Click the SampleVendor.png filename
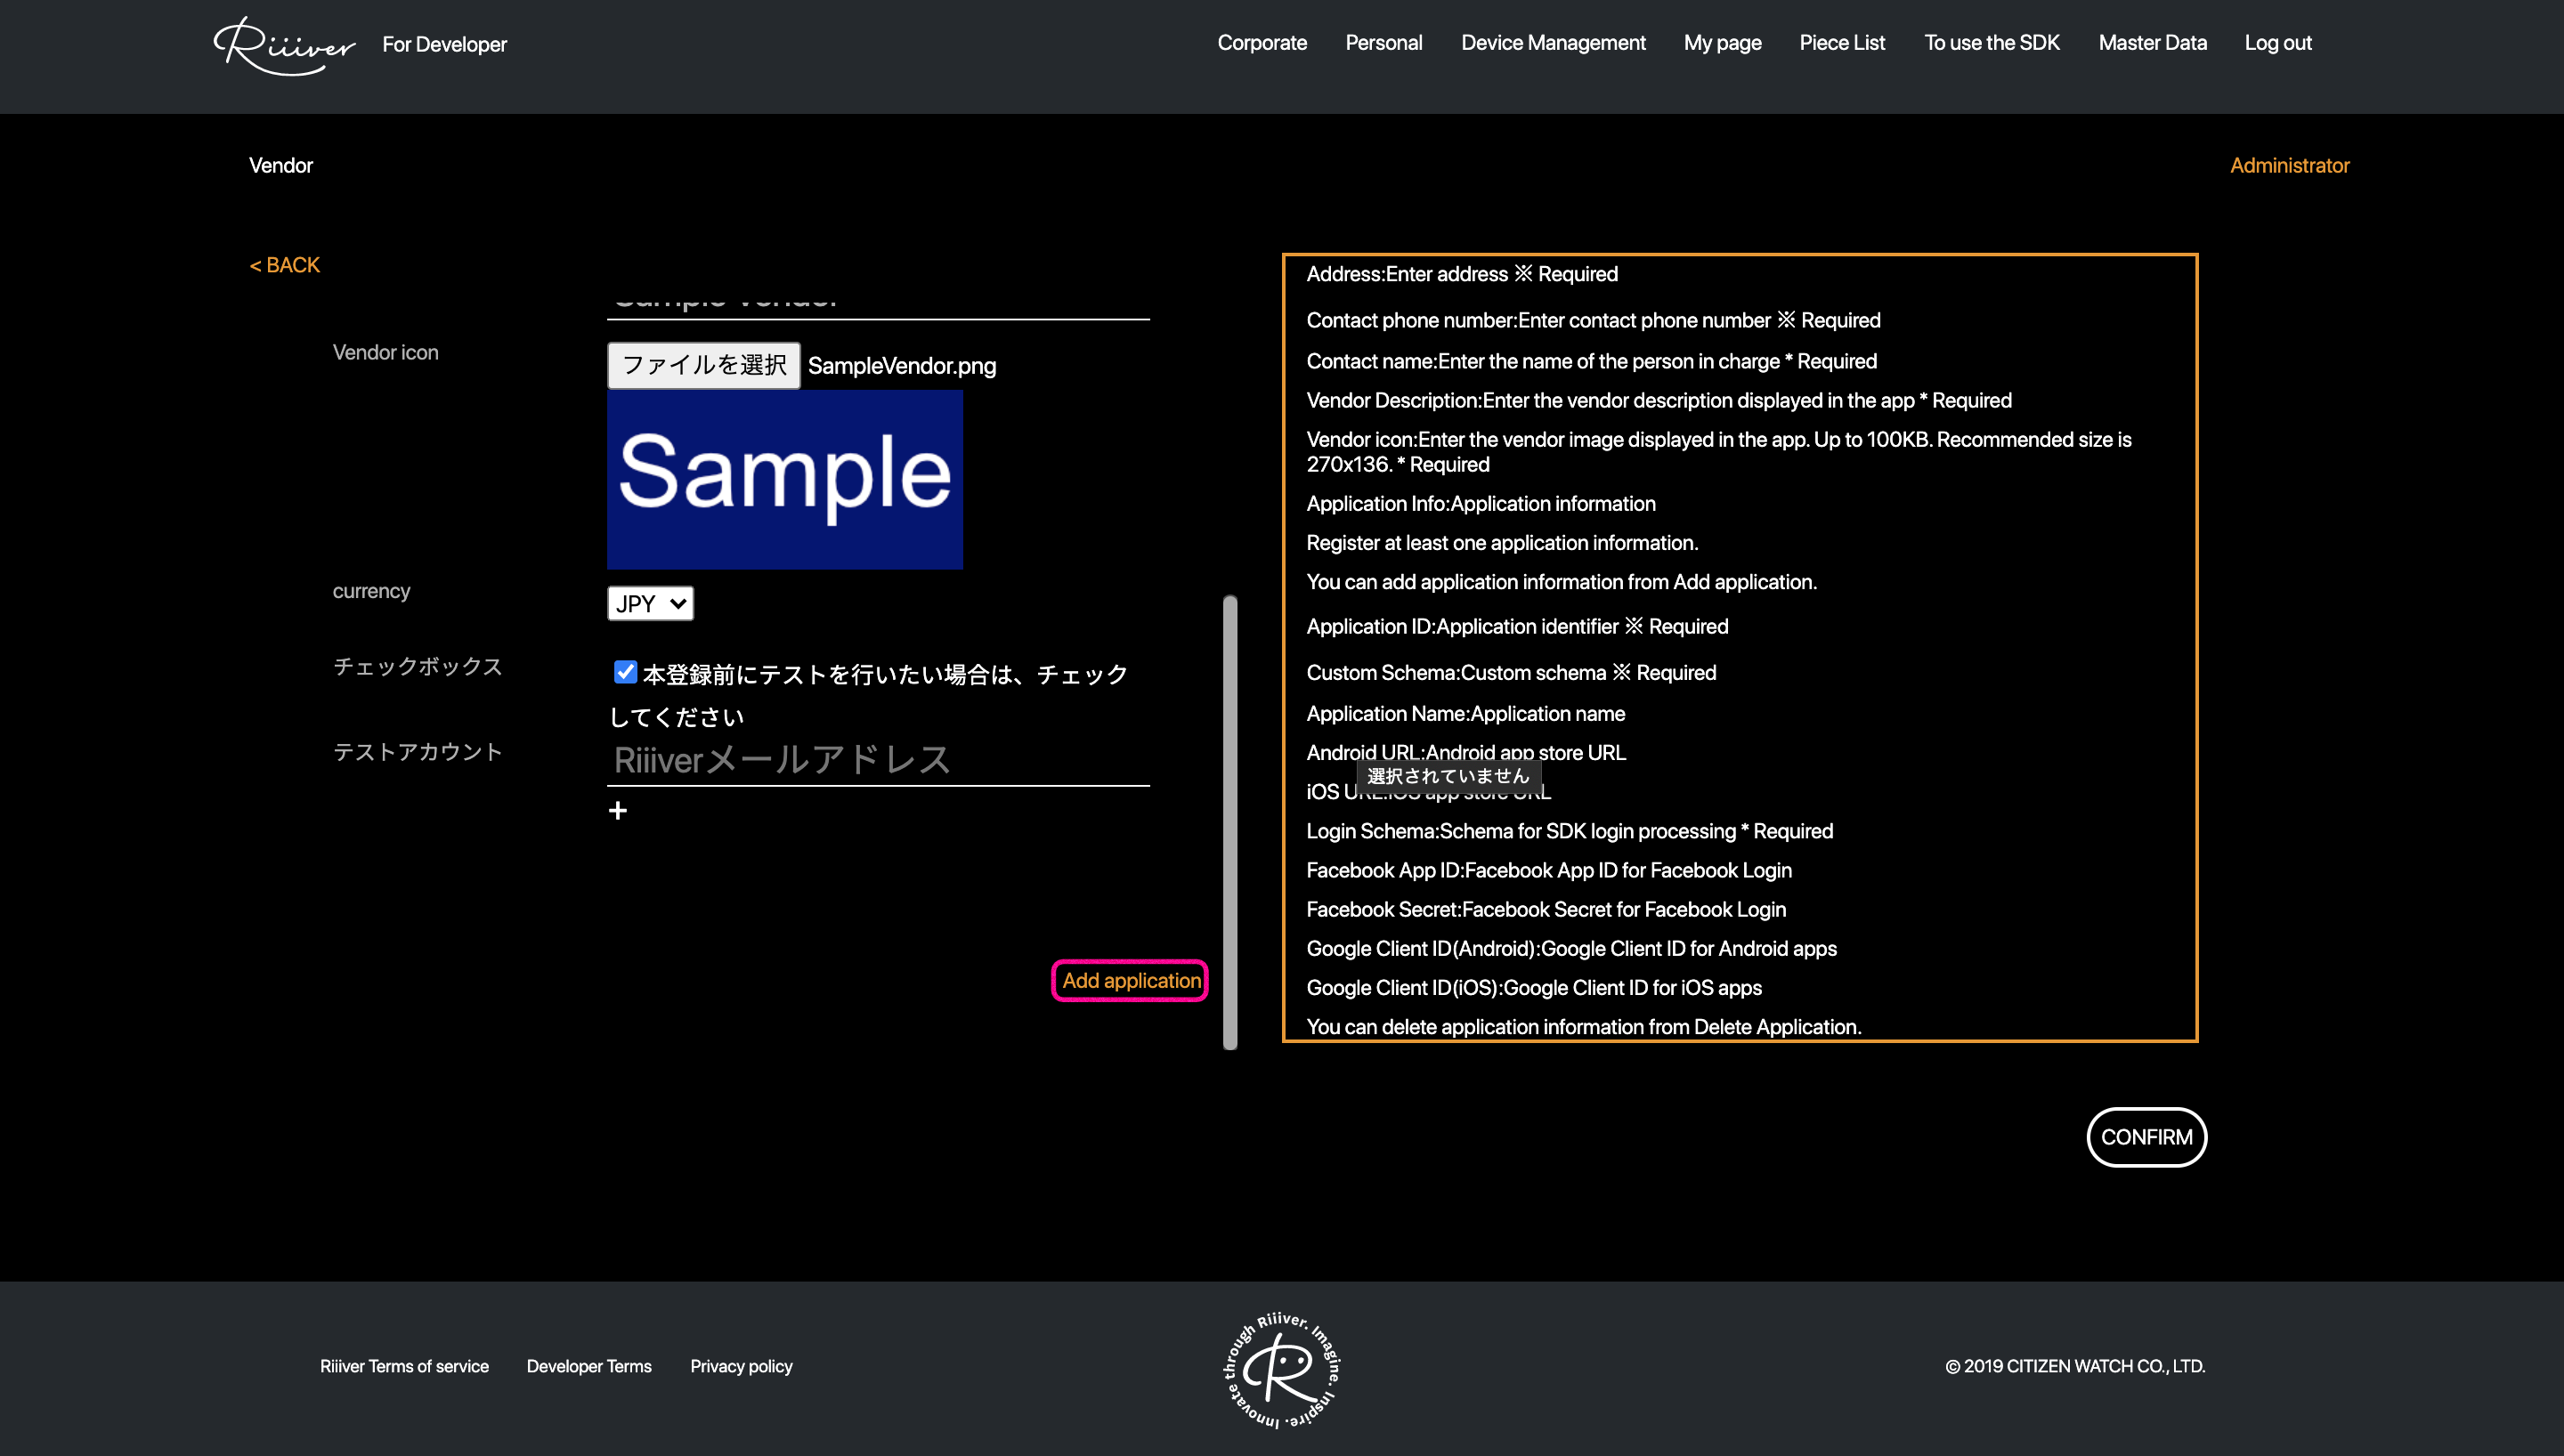 902,365
